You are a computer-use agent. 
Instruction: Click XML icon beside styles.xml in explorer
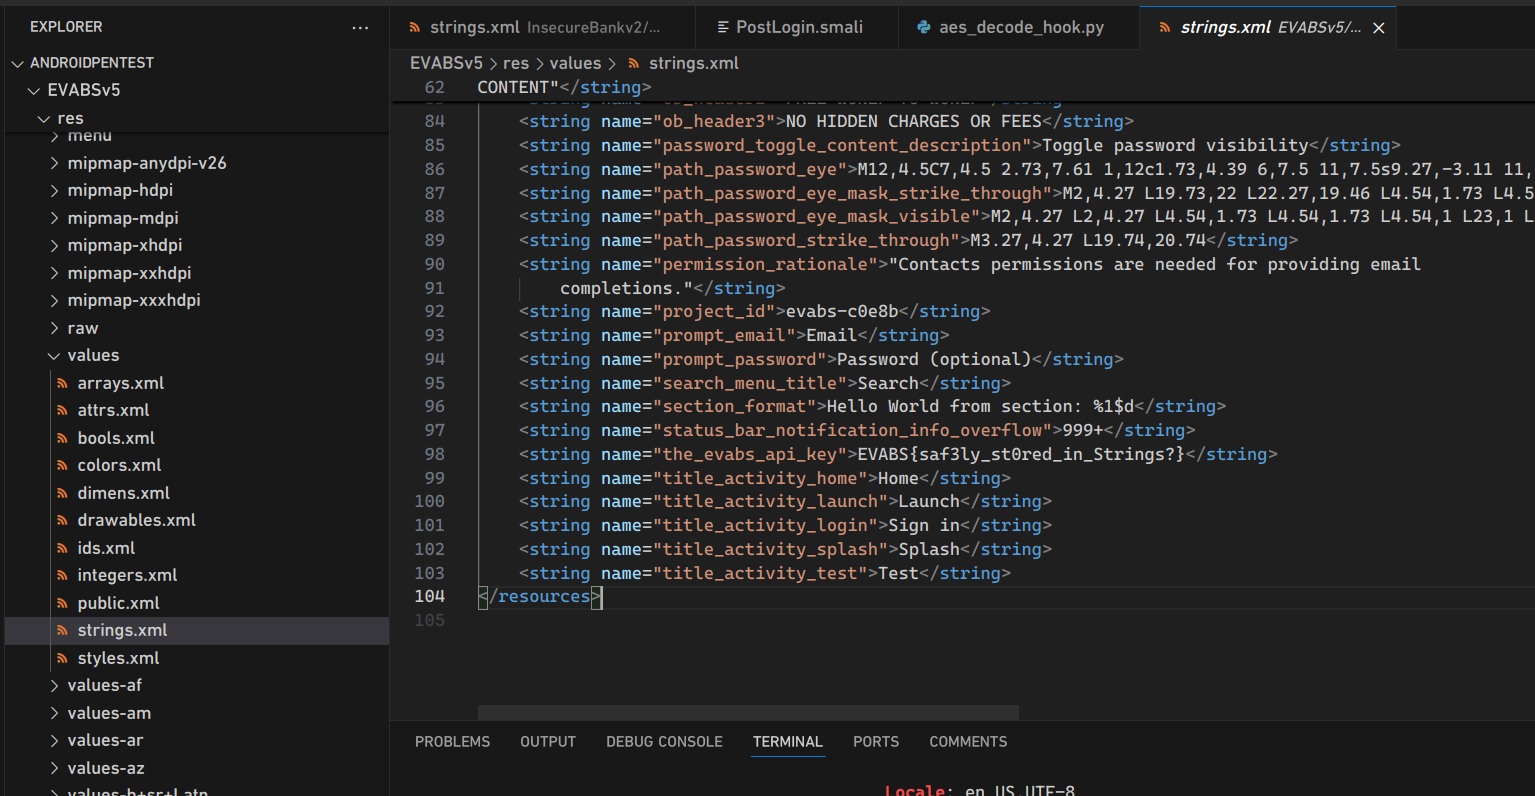(x=63, y=658)
